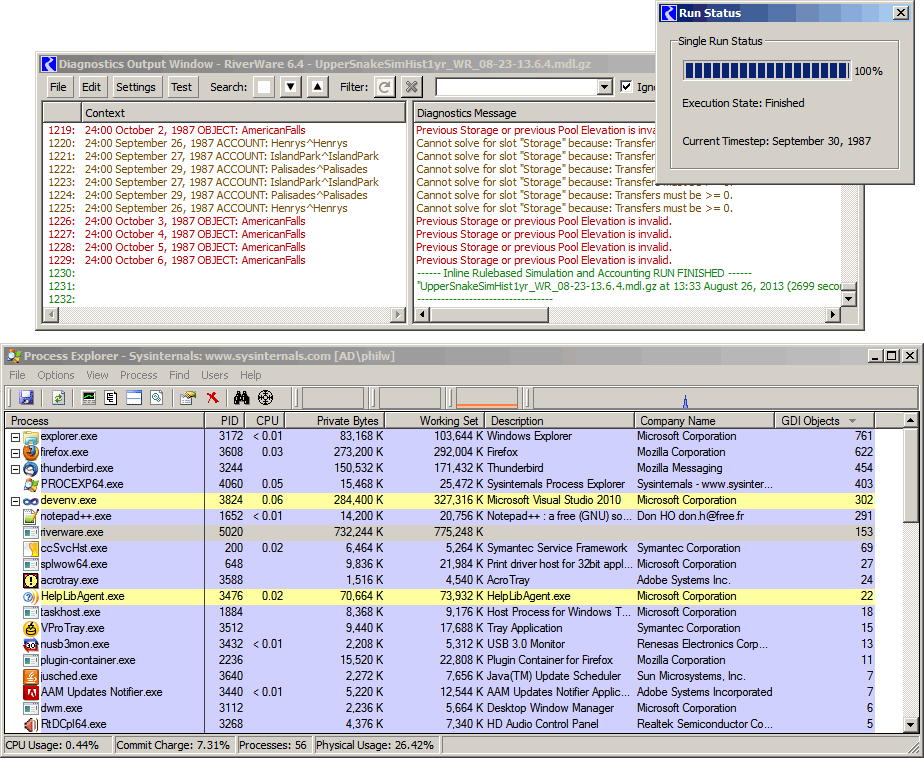
Task: Collapse the devenv.exe tree node
Action: click(16, 501)
